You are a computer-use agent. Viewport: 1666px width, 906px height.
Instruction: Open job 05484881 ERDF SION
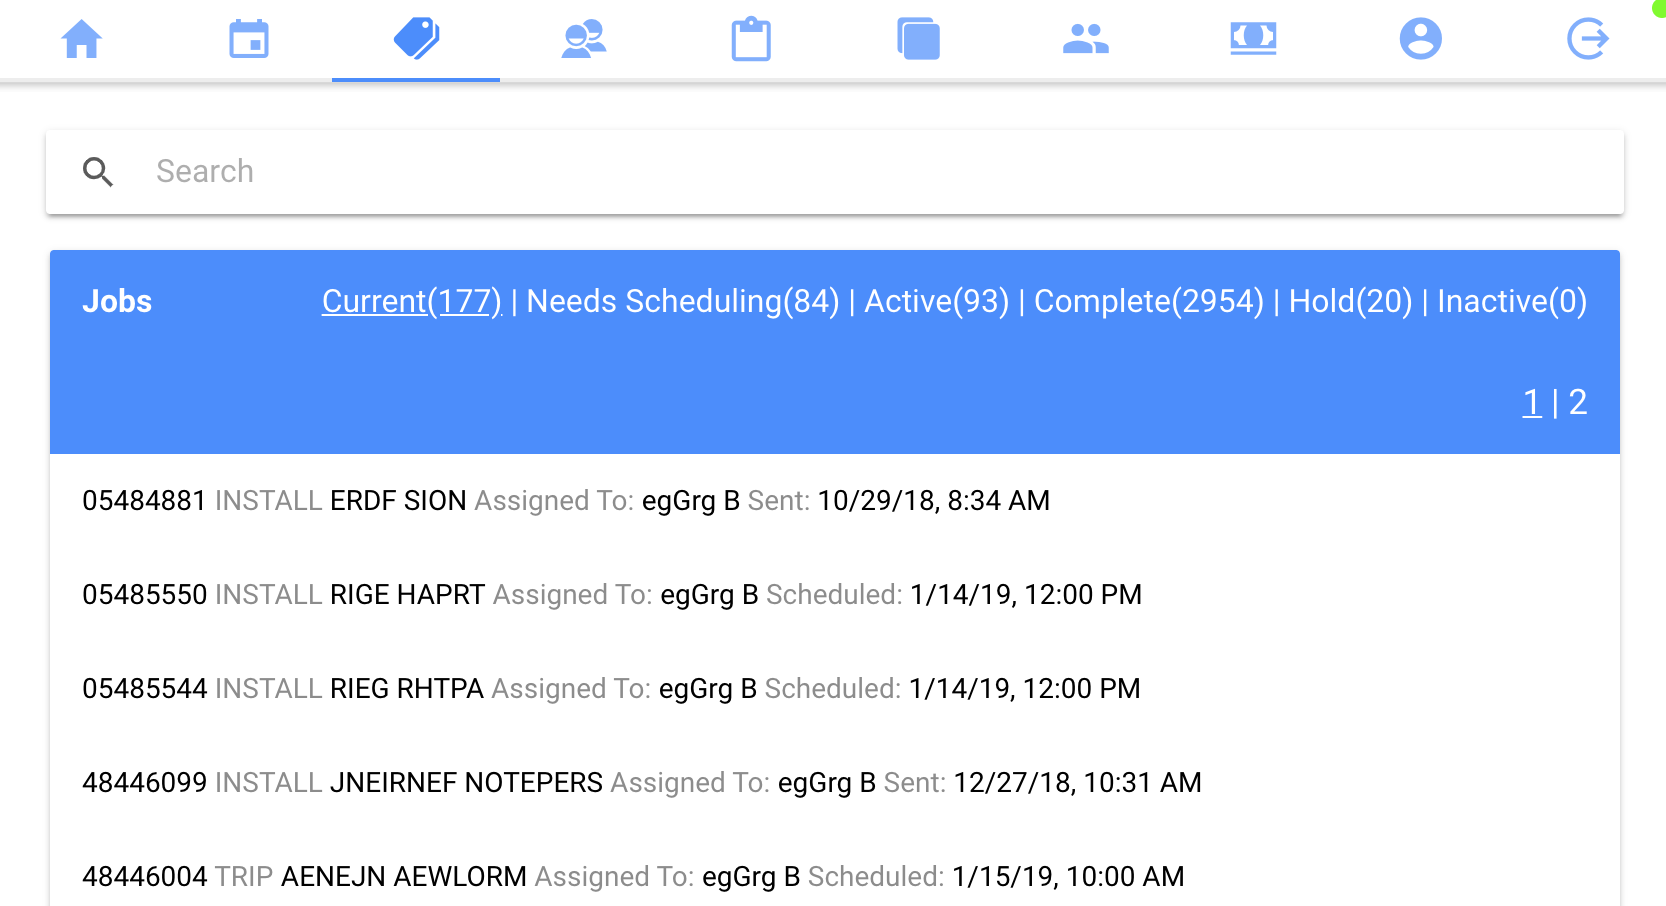coord(565,501)
